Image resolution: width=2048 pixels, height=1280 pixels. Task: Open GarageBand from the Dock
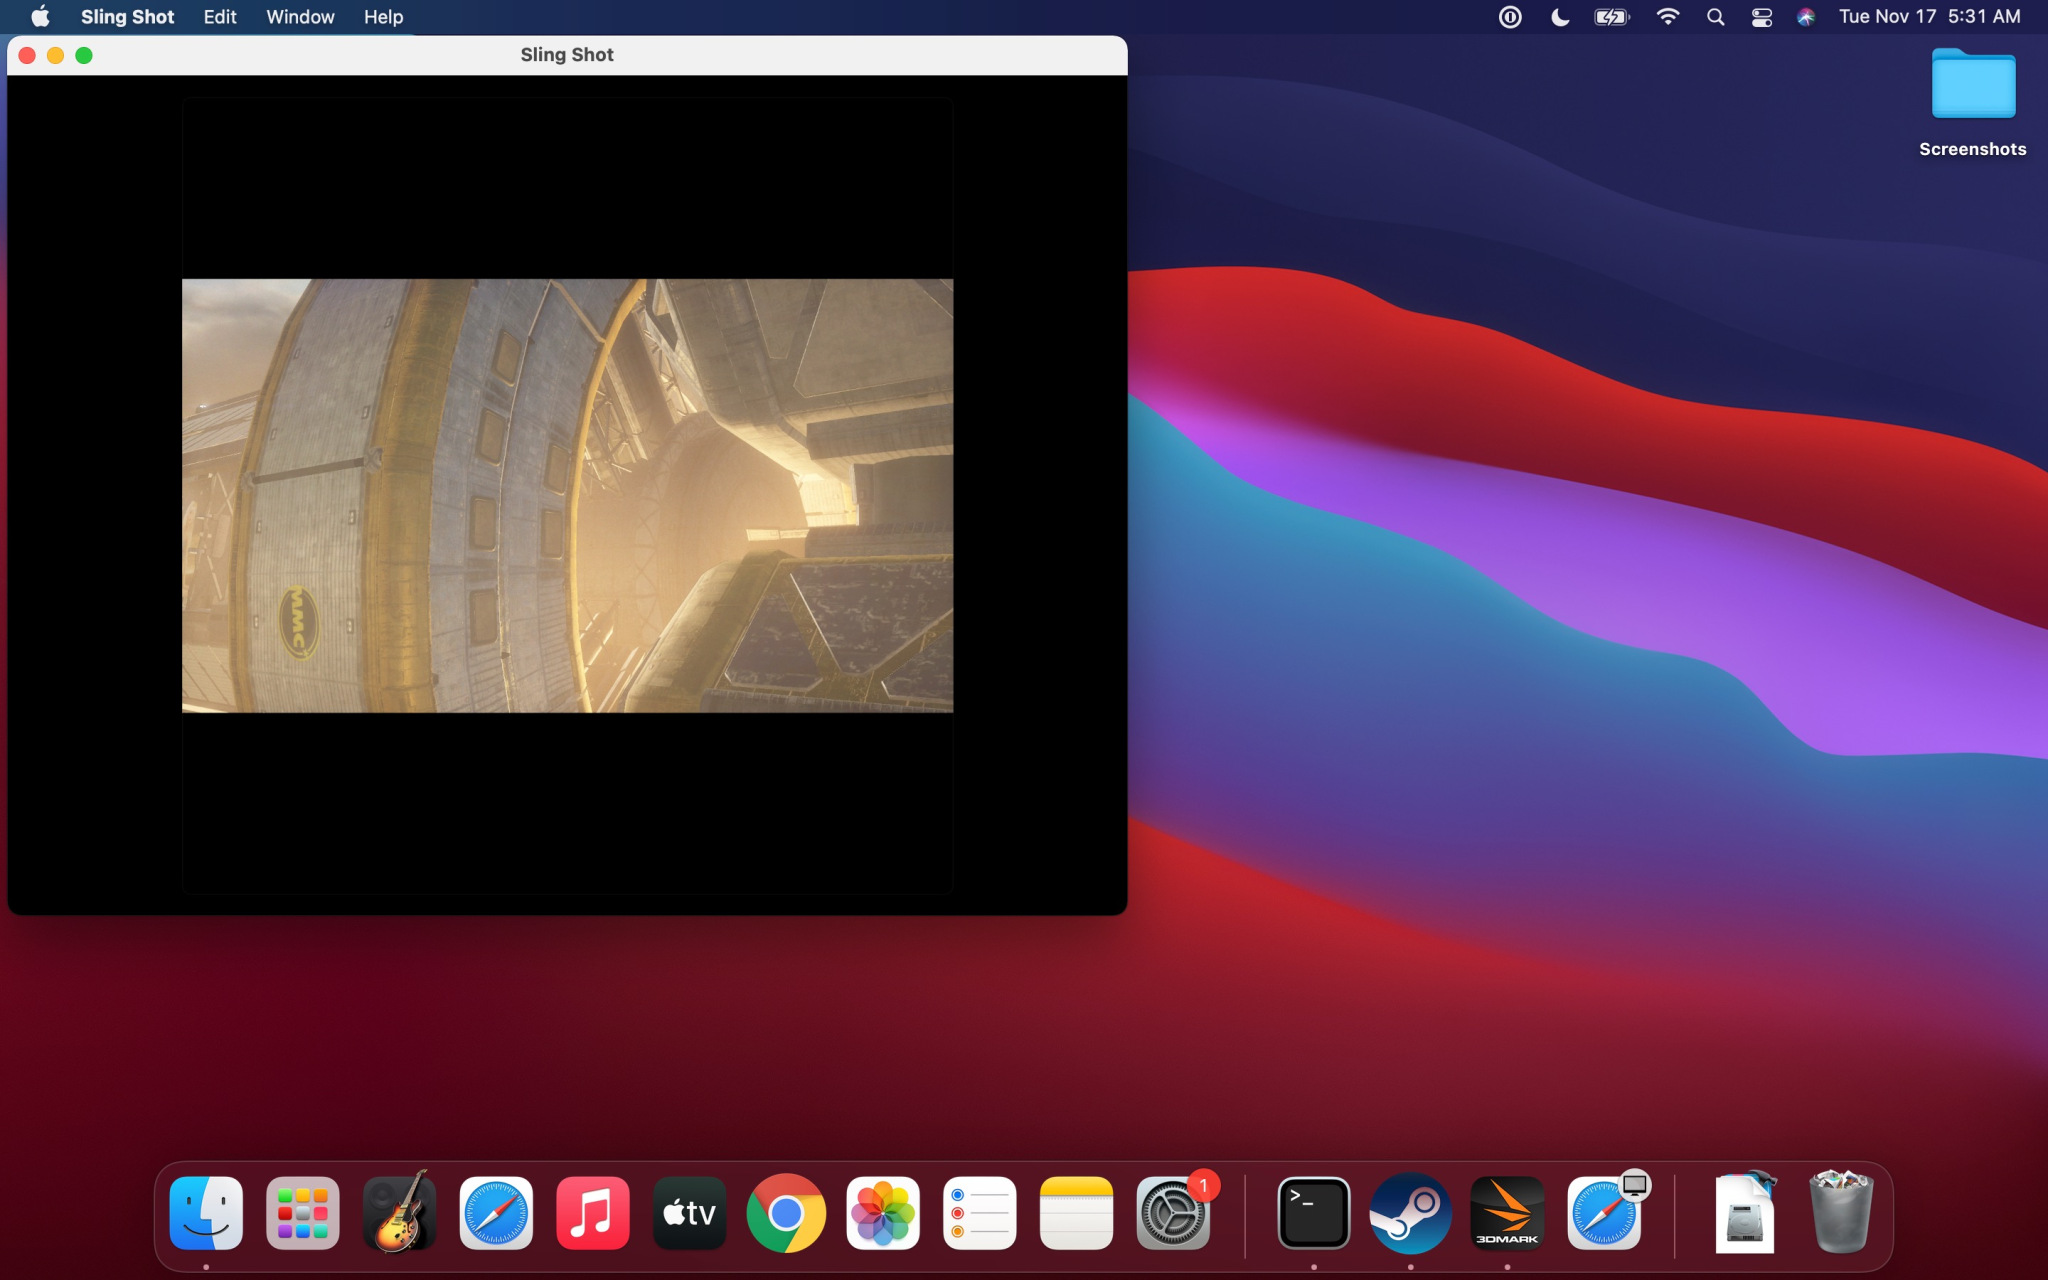[399, 1214]
